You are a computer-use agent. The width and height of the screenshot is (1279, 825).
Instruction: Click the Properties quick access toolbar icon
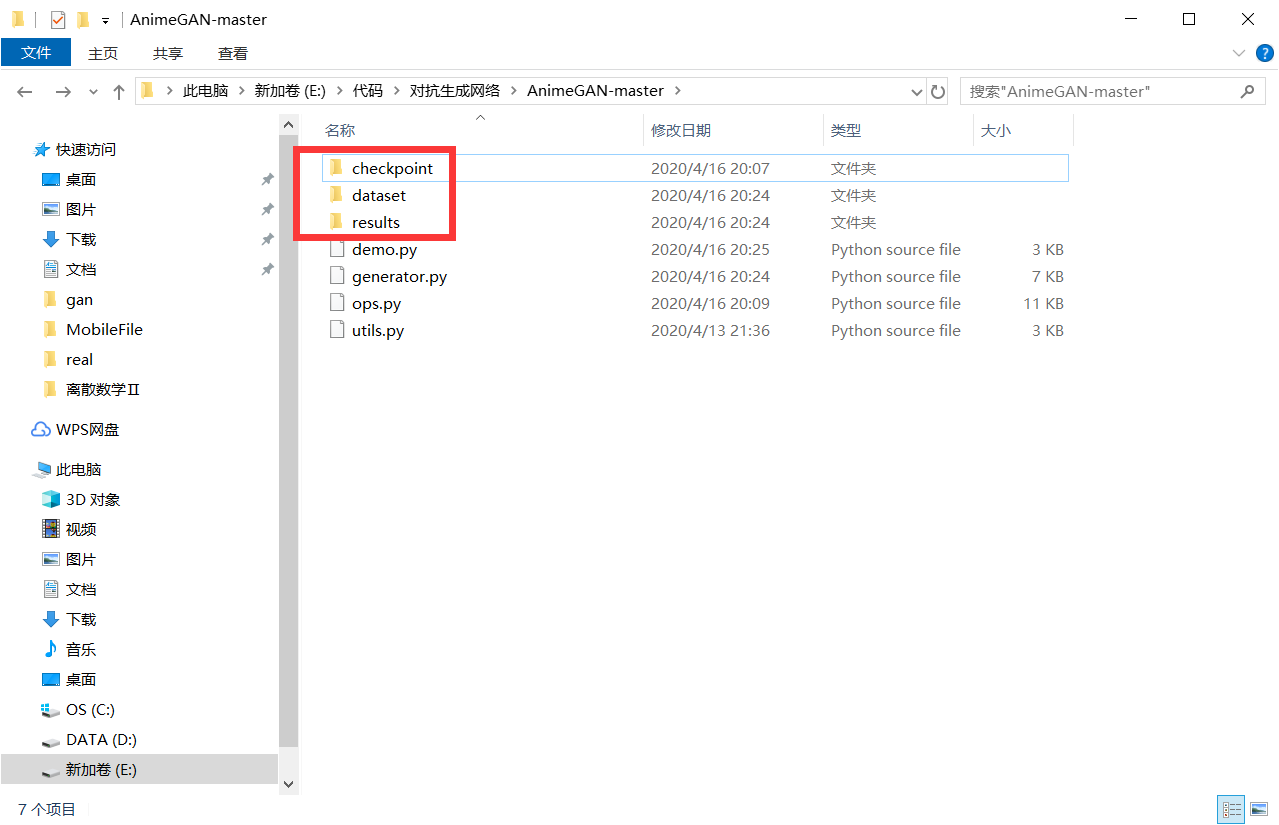coord(57,19)
